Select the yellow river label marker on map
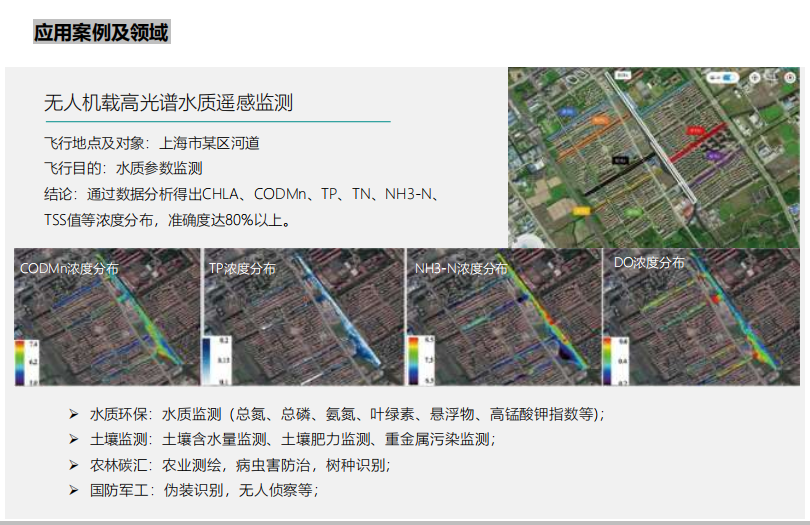 581,211
